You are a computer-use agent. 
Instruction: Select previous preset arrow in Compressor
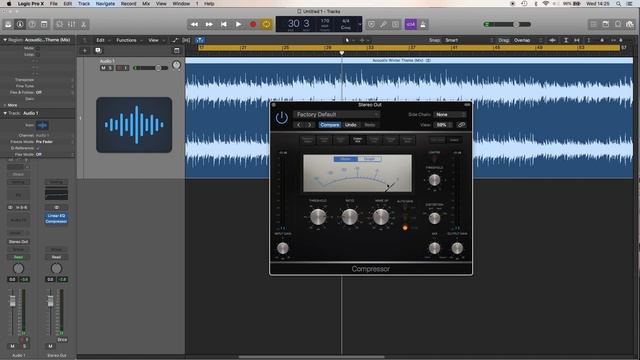299,125
